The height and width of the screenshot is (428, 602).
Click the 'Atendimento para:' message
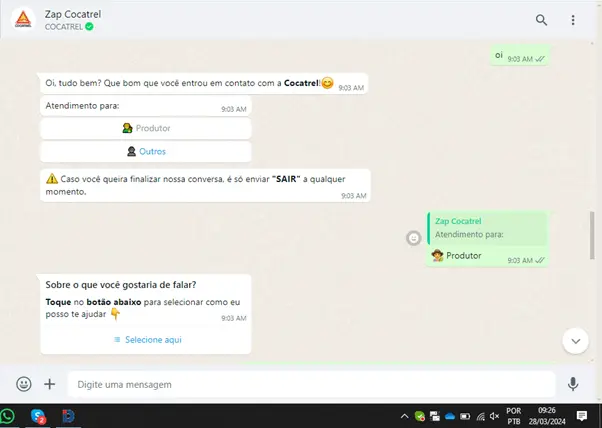(x=145, y=106)
